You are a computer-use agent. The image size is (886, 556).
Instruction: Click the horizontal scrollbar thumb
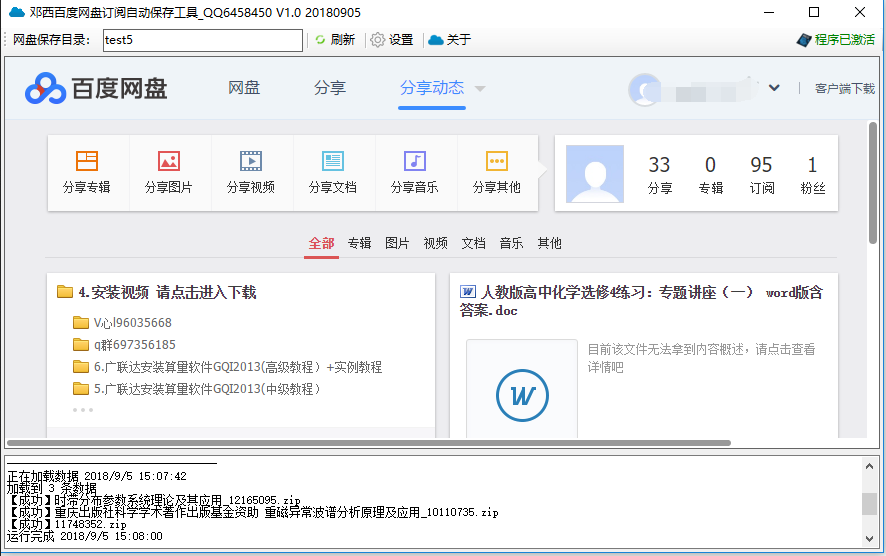coord(368,443)
